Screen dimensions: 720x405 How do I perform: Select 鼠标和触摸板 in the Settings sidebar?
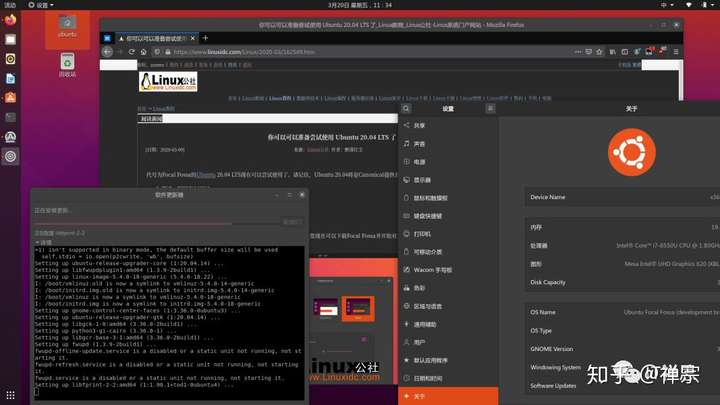pos(448,198)
